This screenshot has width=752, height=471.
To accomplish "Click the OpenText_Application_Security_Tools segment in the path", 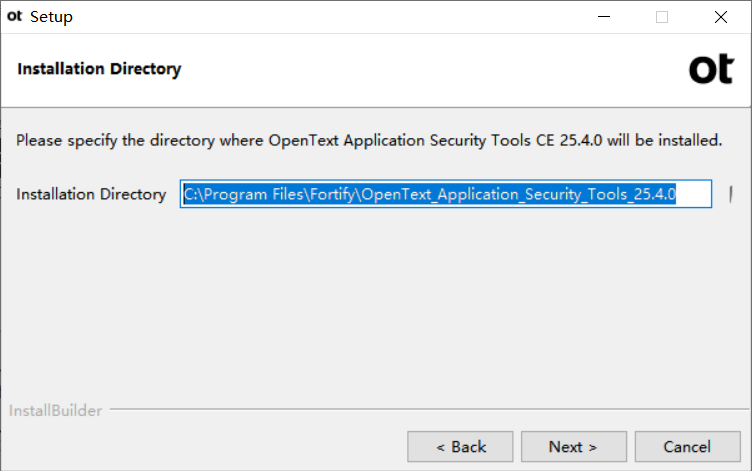I will point(494,194).
